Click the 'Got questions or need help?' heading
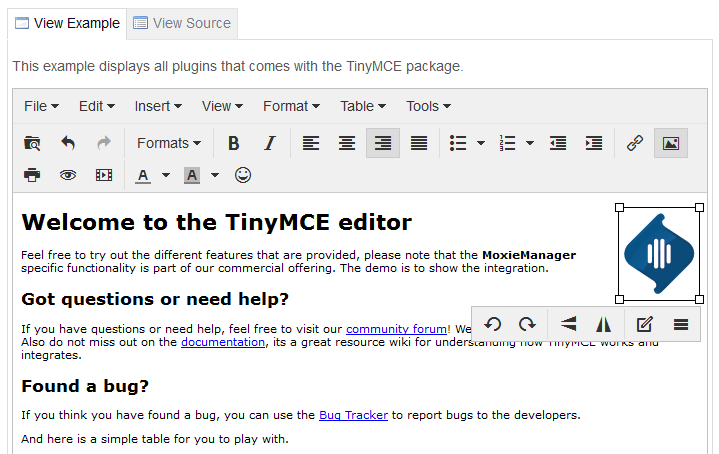 point(155,299)
